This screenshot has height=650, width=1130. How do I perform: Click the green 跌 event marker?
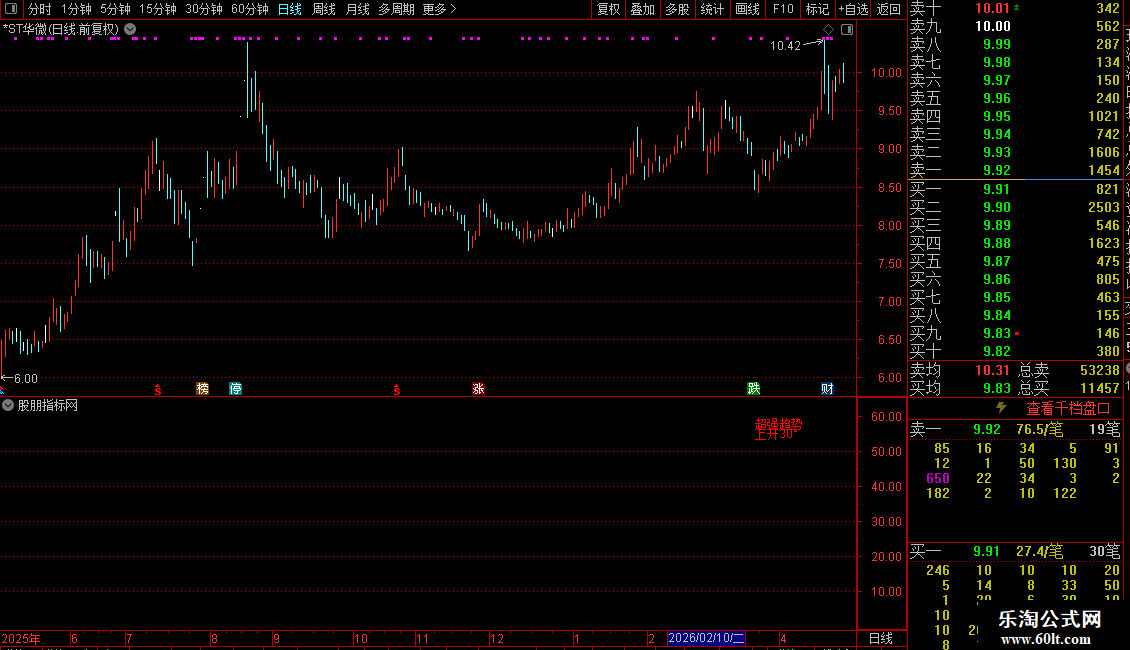pos(754,388)
